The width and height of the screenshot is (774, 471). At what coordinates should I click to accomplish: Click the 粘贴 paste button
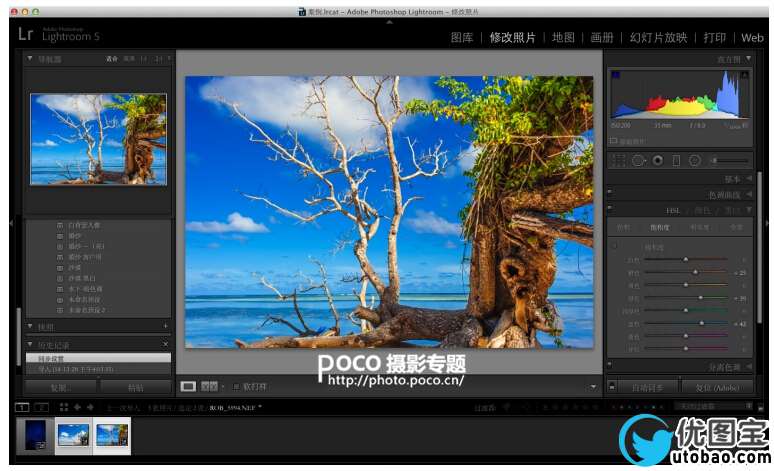click(135, 387)
